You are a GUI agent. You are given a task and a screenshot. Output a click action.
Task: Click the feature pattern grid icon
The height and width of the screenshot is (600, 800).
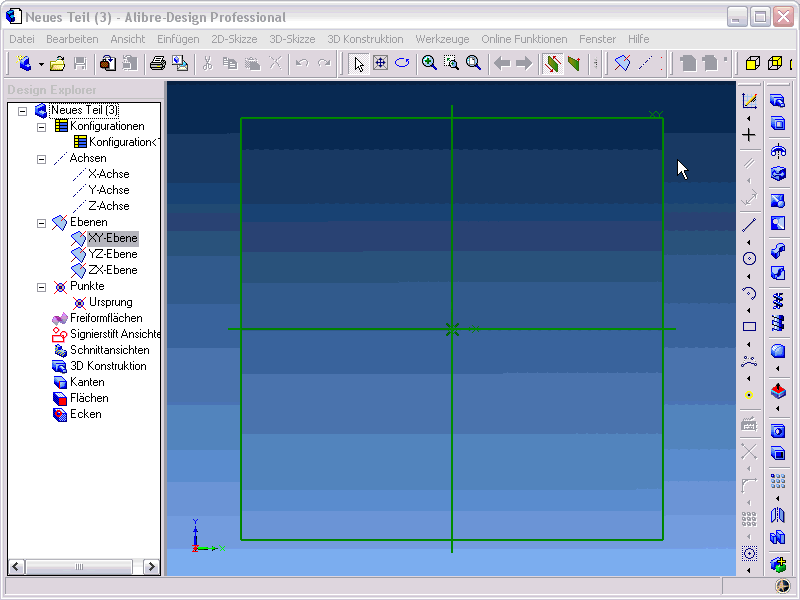tap(778, 481)
